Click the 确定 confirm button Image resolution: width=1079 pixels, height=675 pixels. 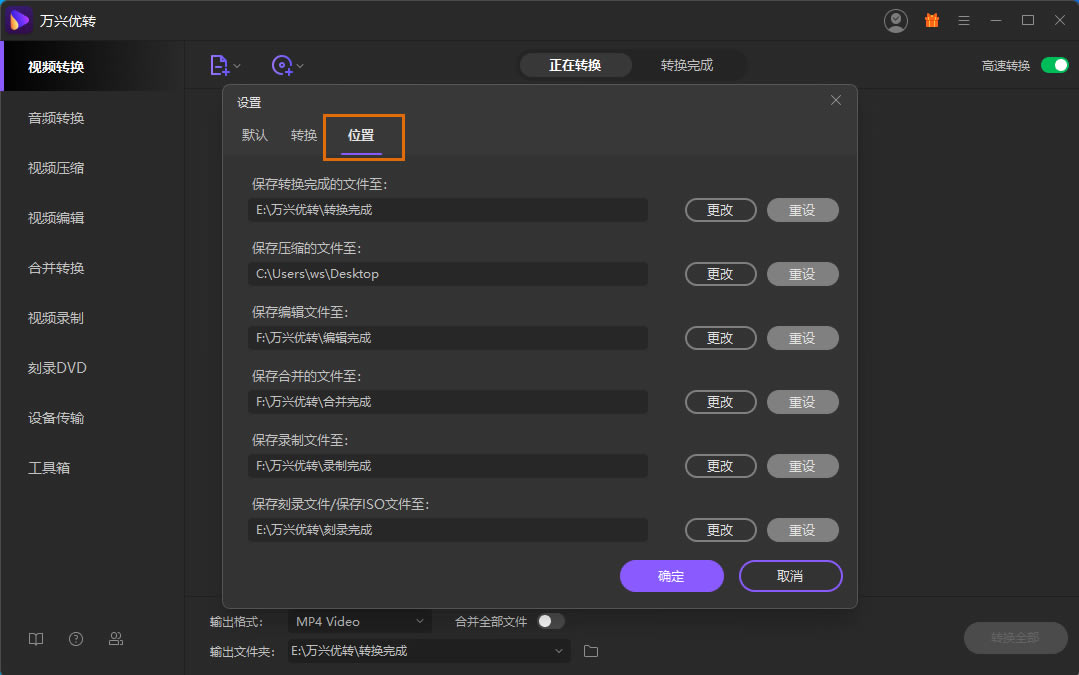[x=671, y=576]
